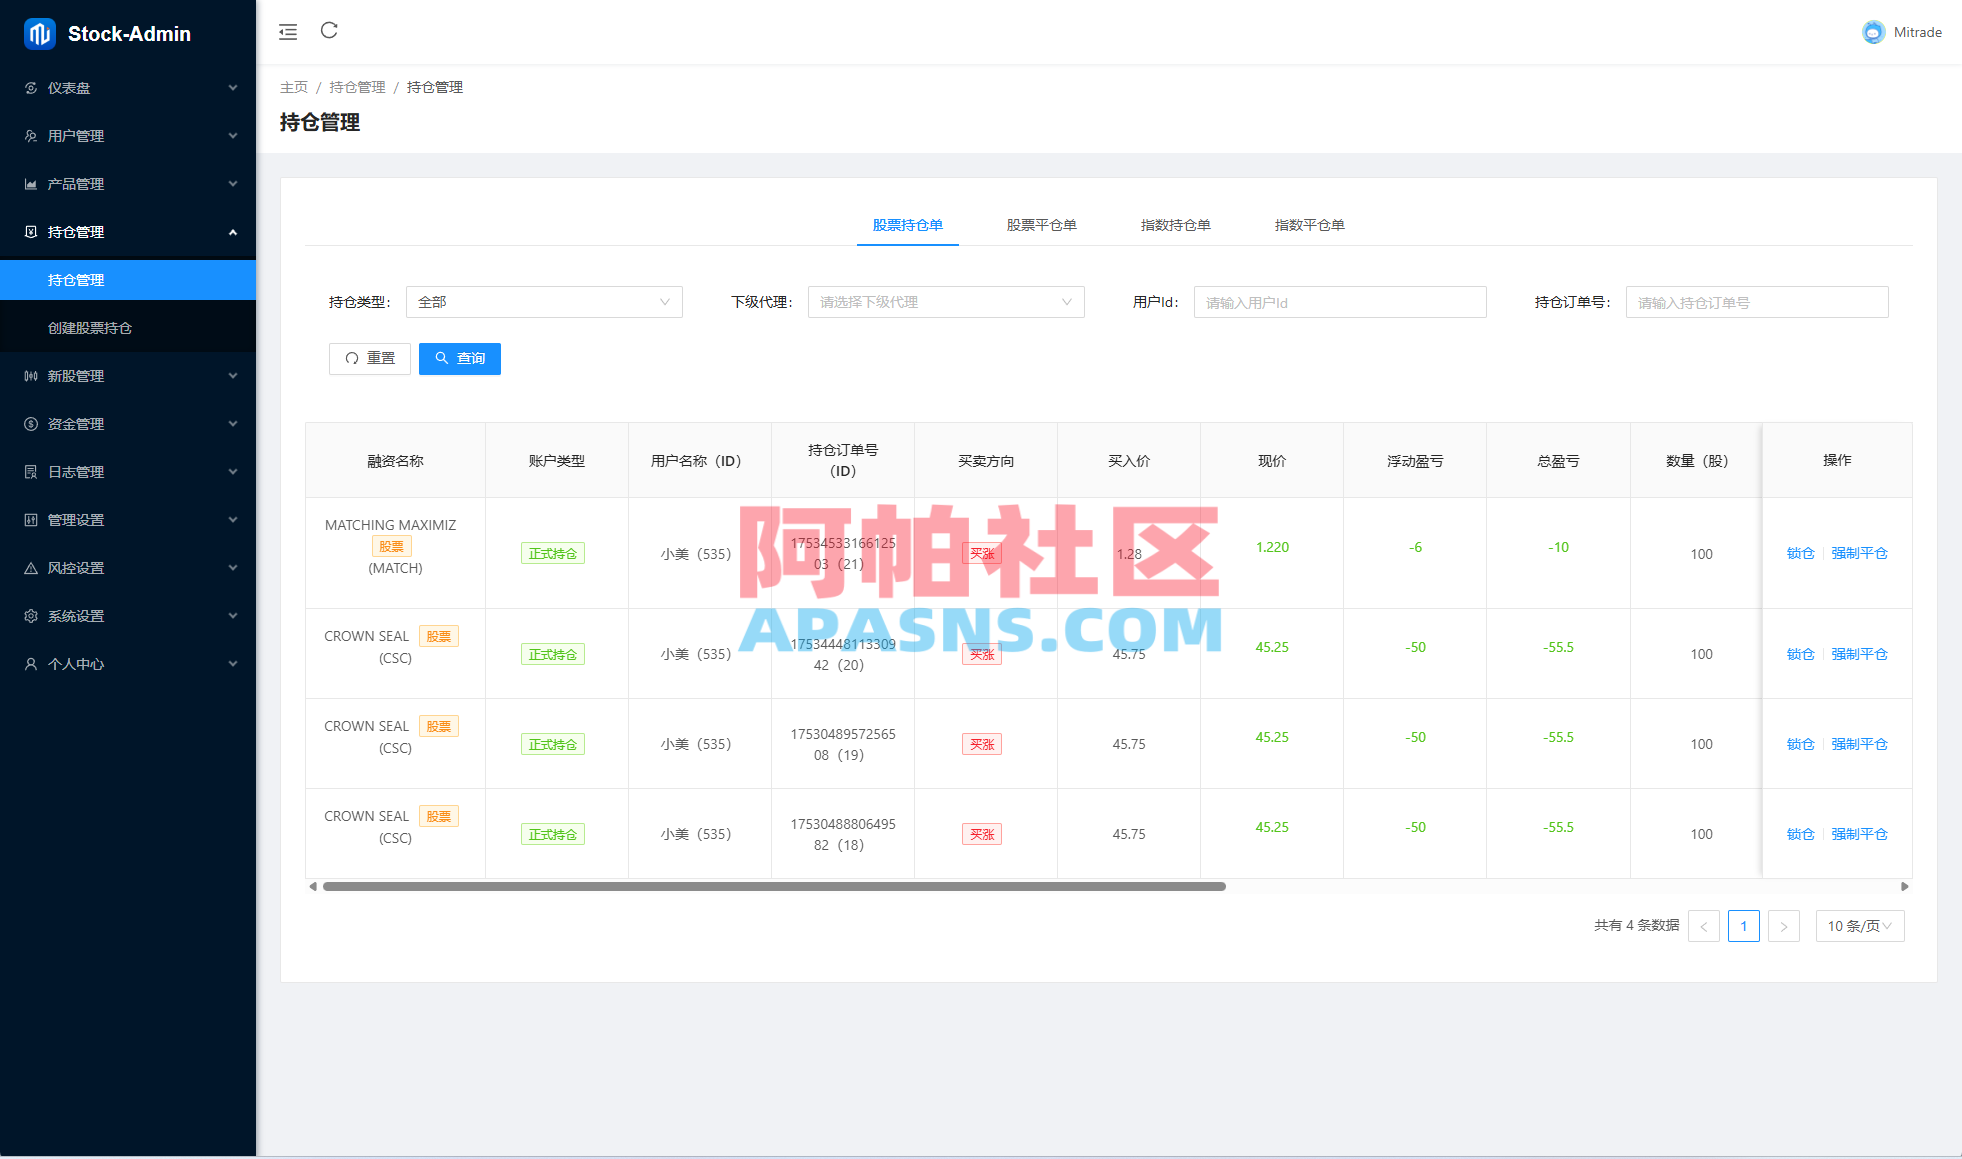Click the 风控设置 warning triangle icon

point(31,568)
